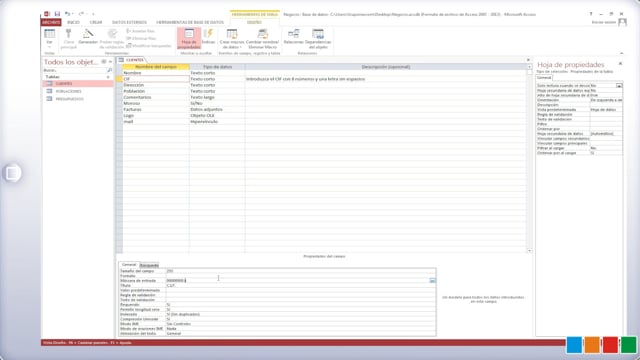Image resolution: width=640 pixels, height=360 pixels.
Task: Click the Buscar search box in navigation pane
Action: point(74,70)
